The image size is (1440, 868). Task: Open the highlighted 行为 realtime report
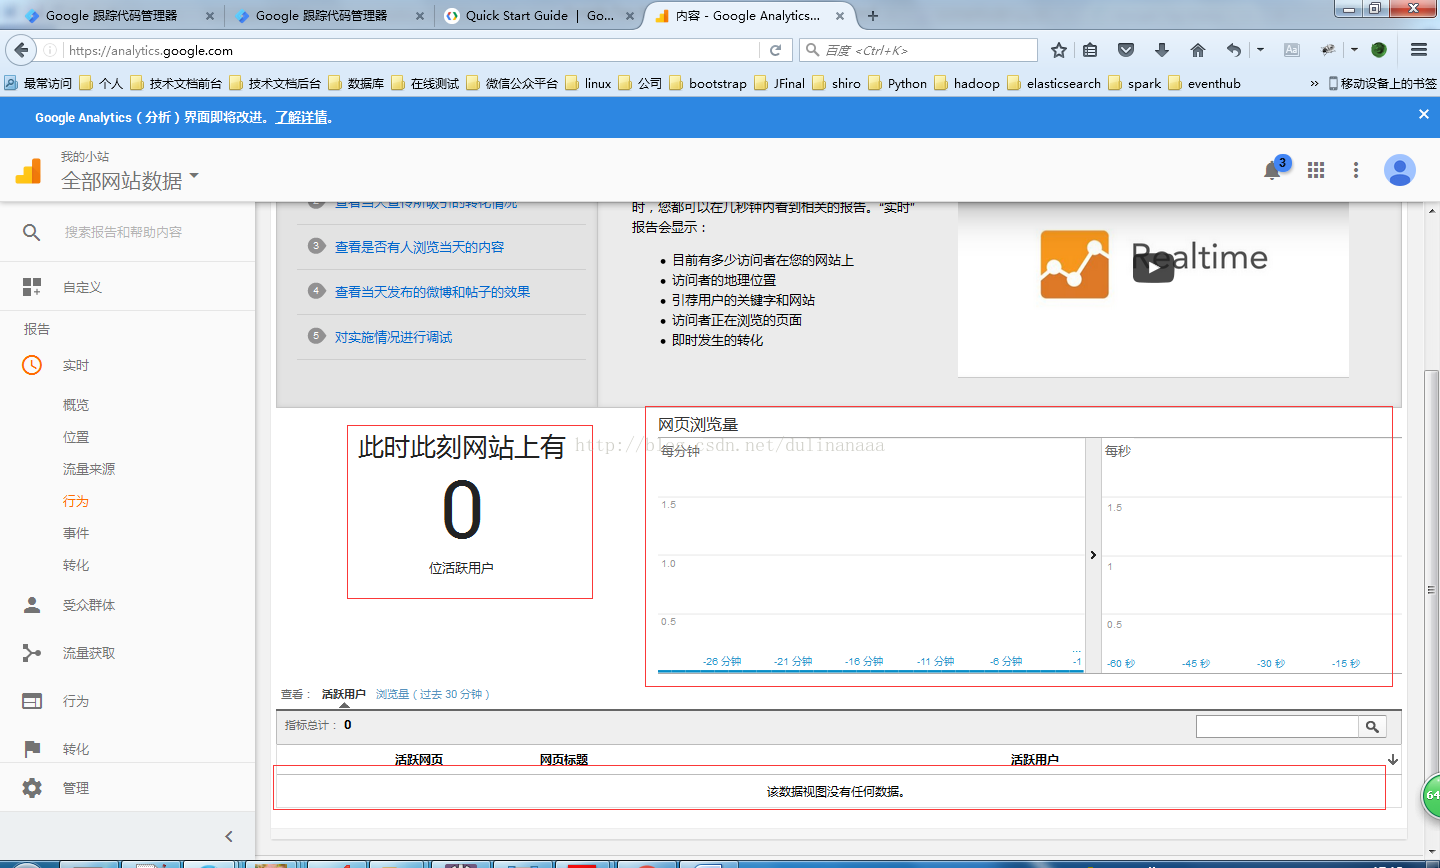point(76,501)
